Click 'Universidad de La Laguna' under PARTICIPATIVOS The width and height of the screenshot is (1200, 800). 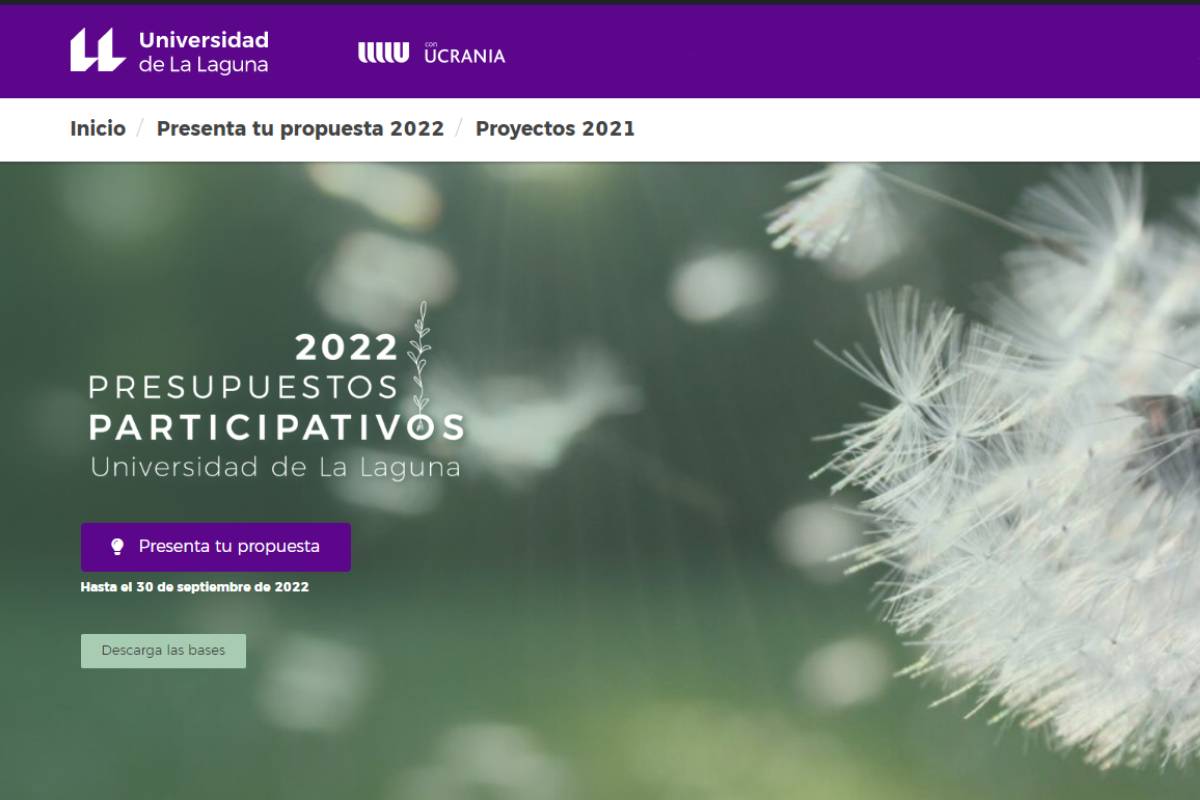(275, 467)
